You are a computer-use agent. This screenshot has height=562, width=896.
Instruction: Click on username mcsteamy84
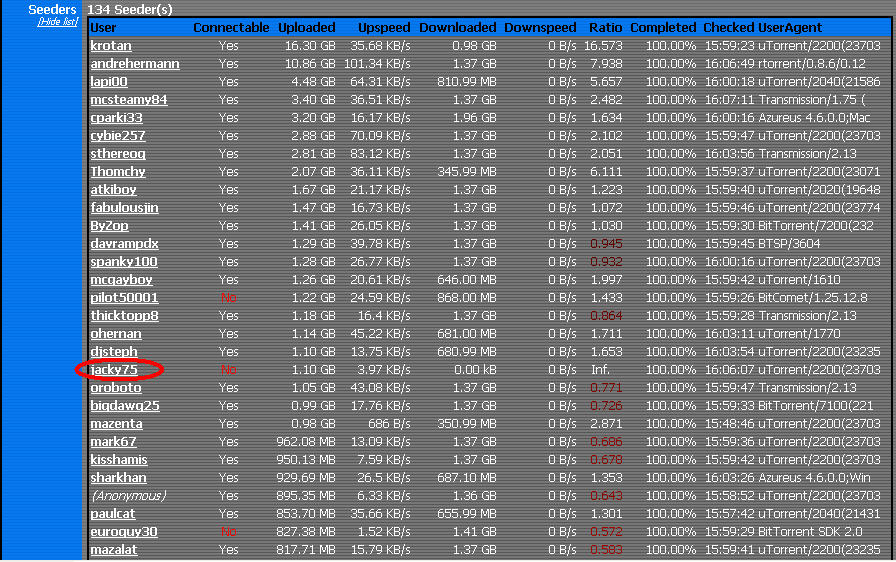(x=129, y=100)
